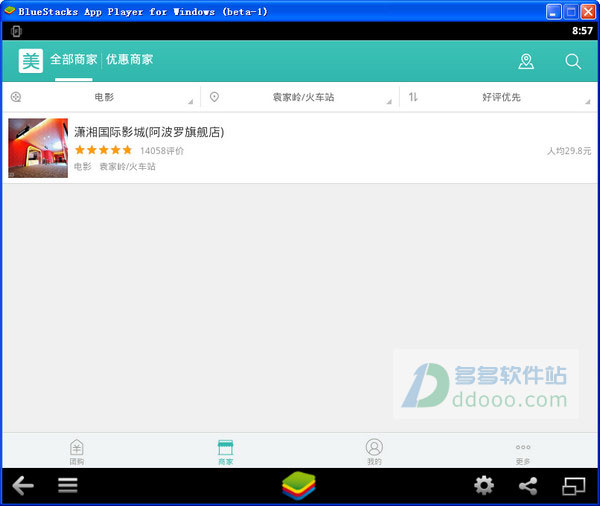Minimize the BlueStacks window
600x506 pixels.
[553, 12]
